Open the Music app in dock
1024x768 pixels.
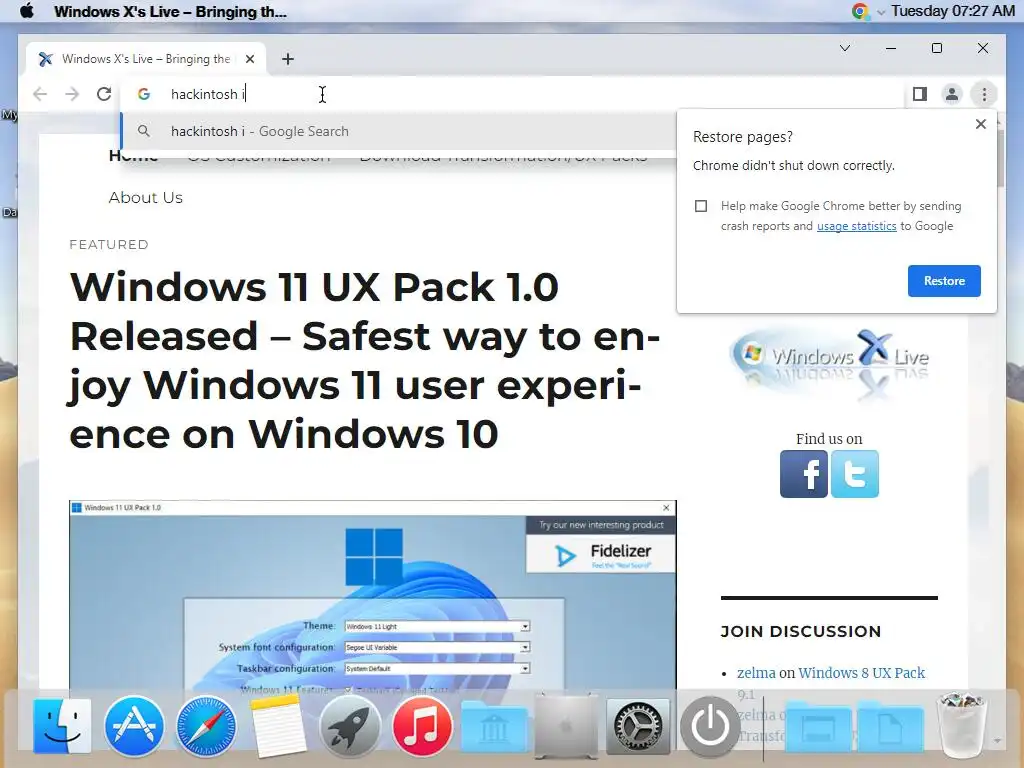pos(422,726)
